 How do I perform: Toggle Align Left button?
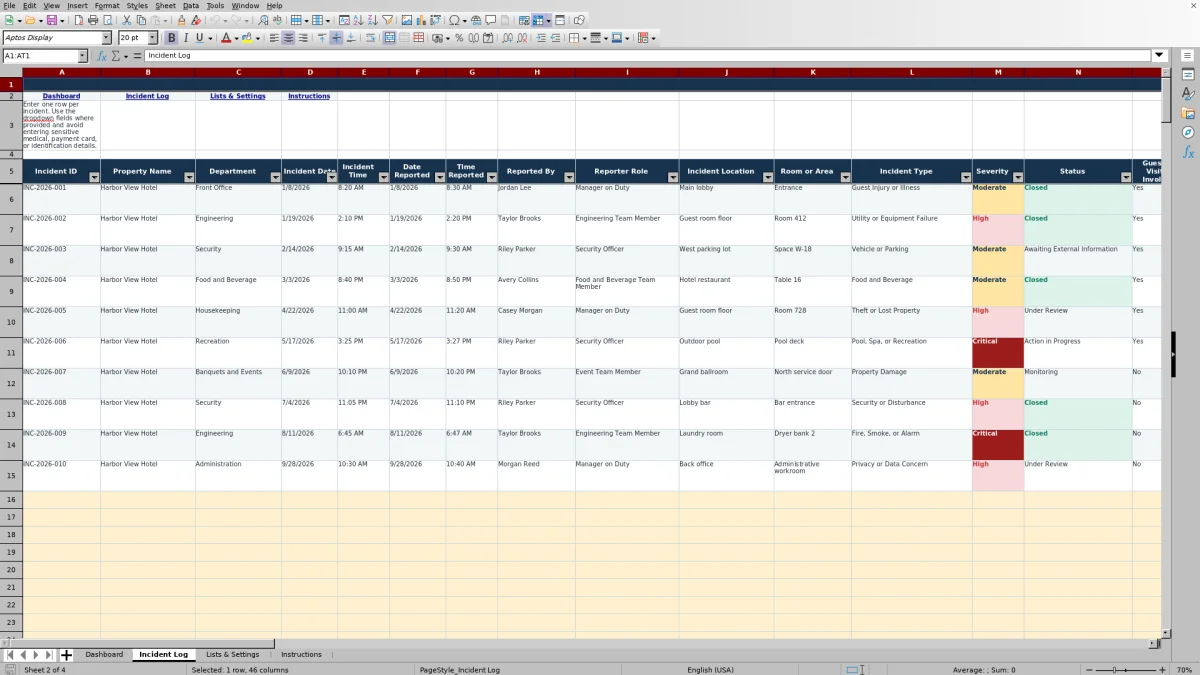273,38
